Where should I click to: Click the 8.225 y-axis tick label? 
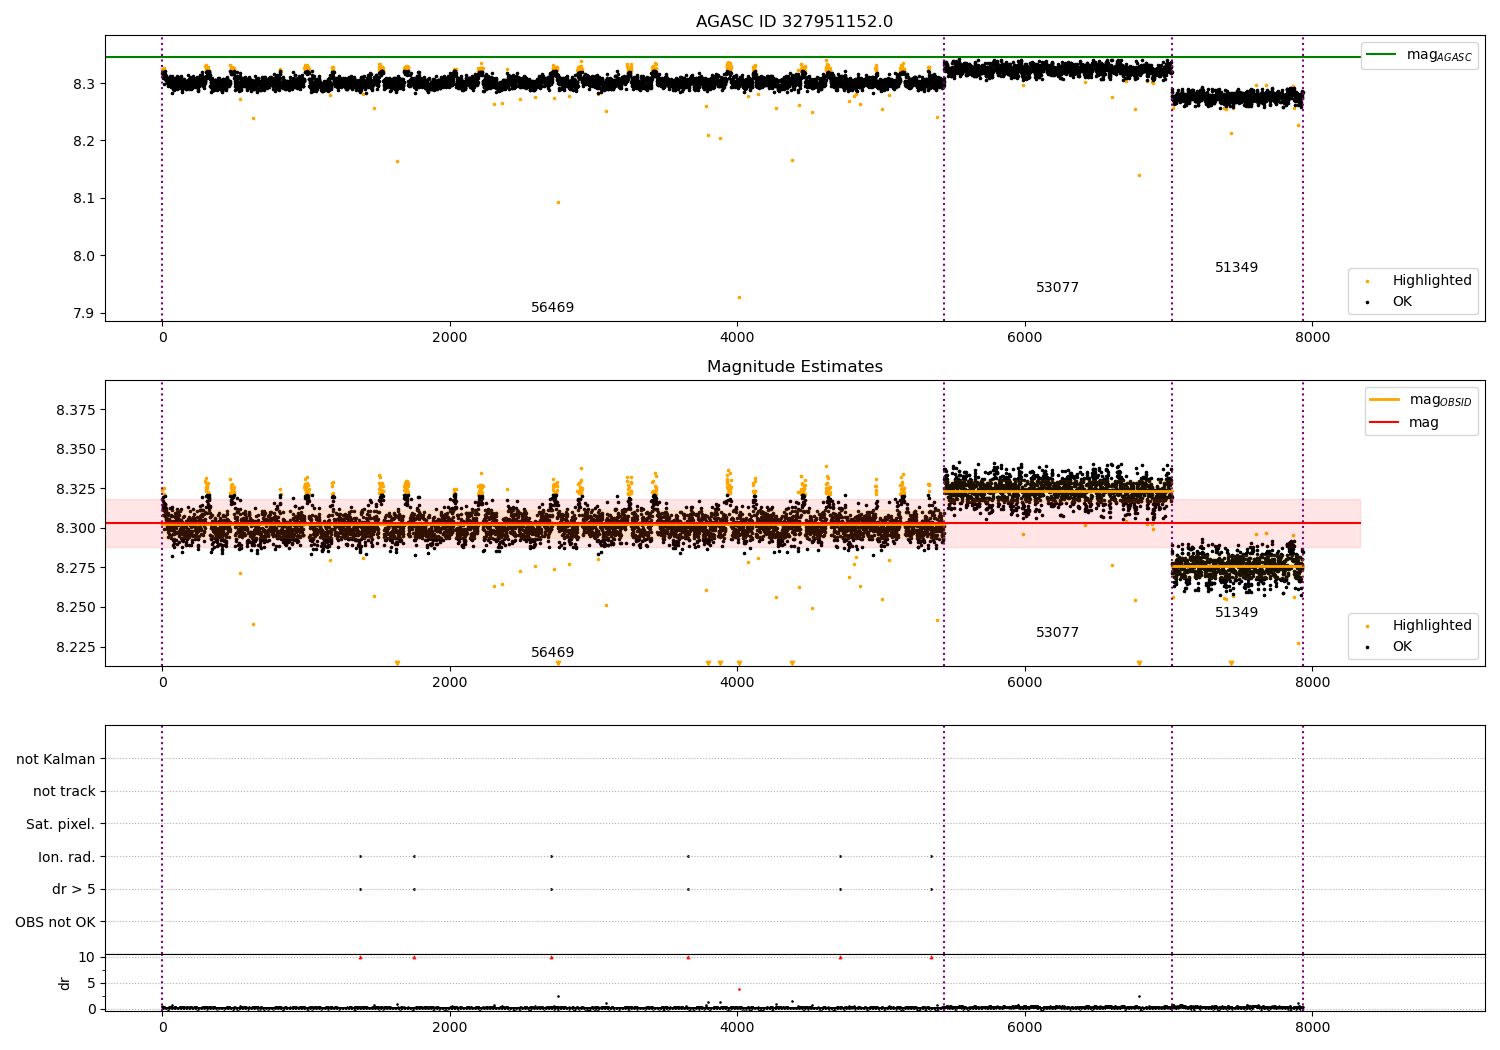[76, 648]
